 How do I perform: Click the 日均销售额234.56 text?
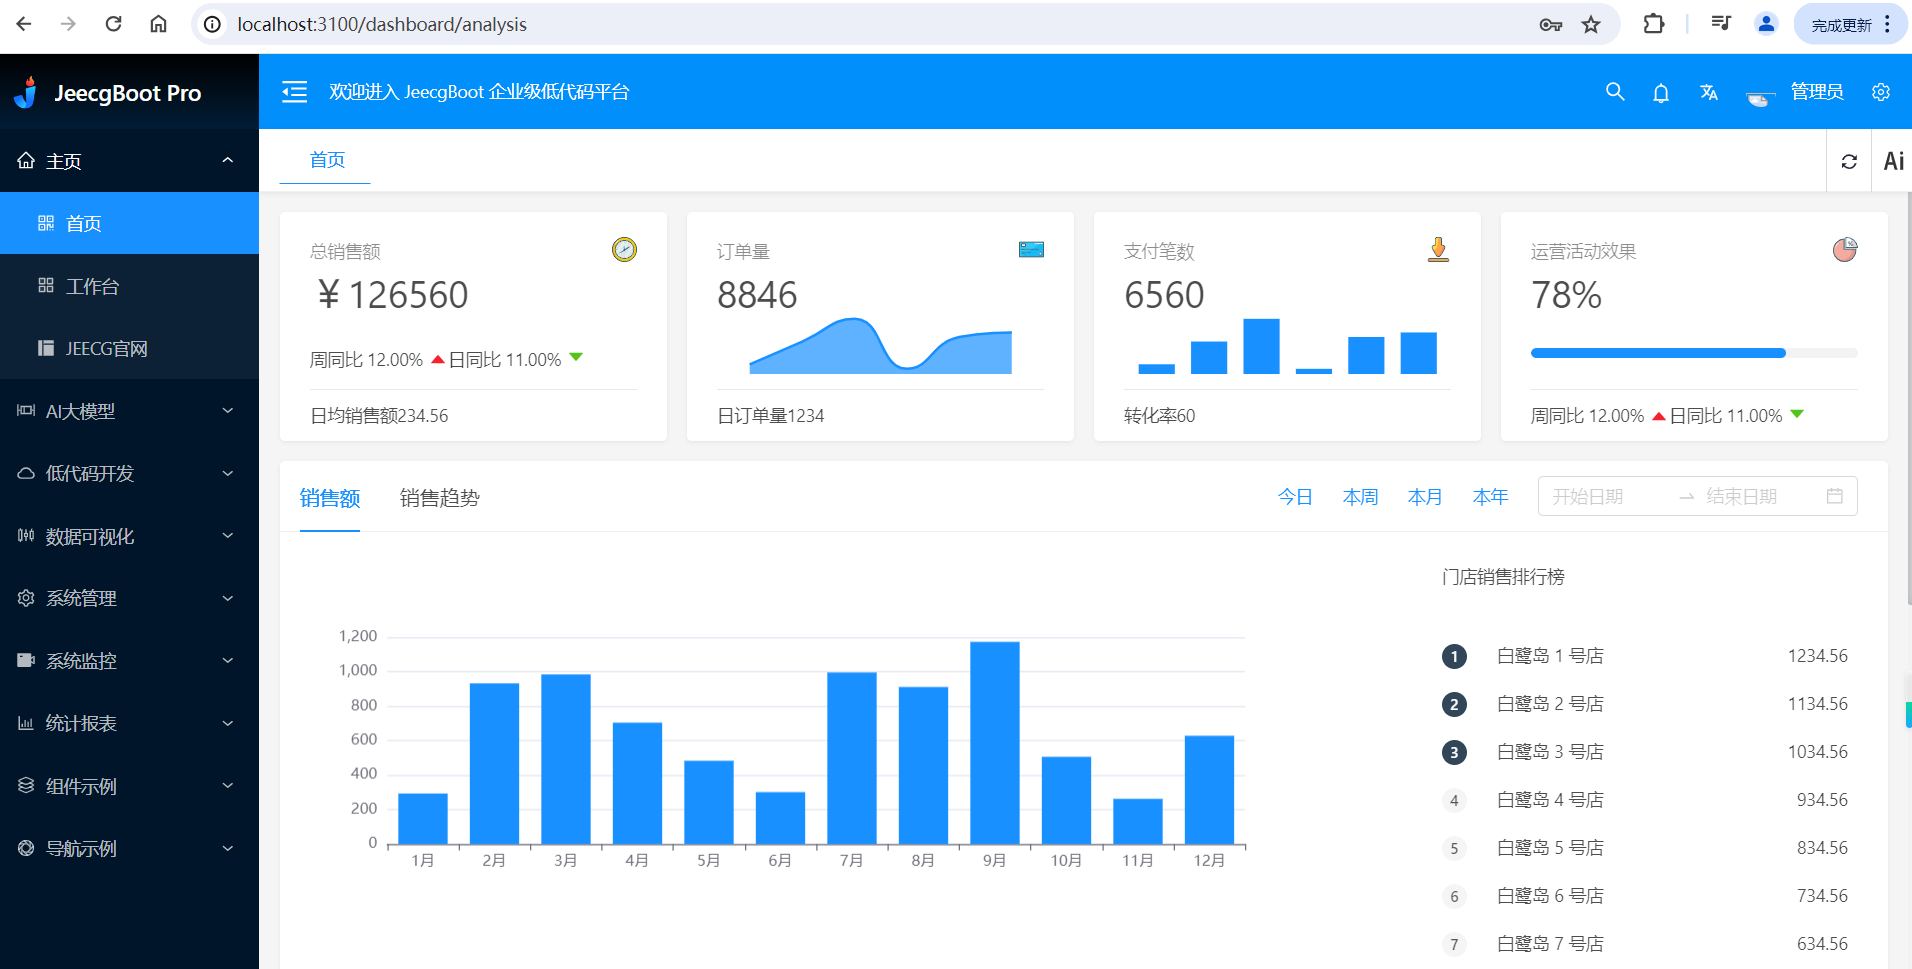pyautogui.click(x=379, y=416)
